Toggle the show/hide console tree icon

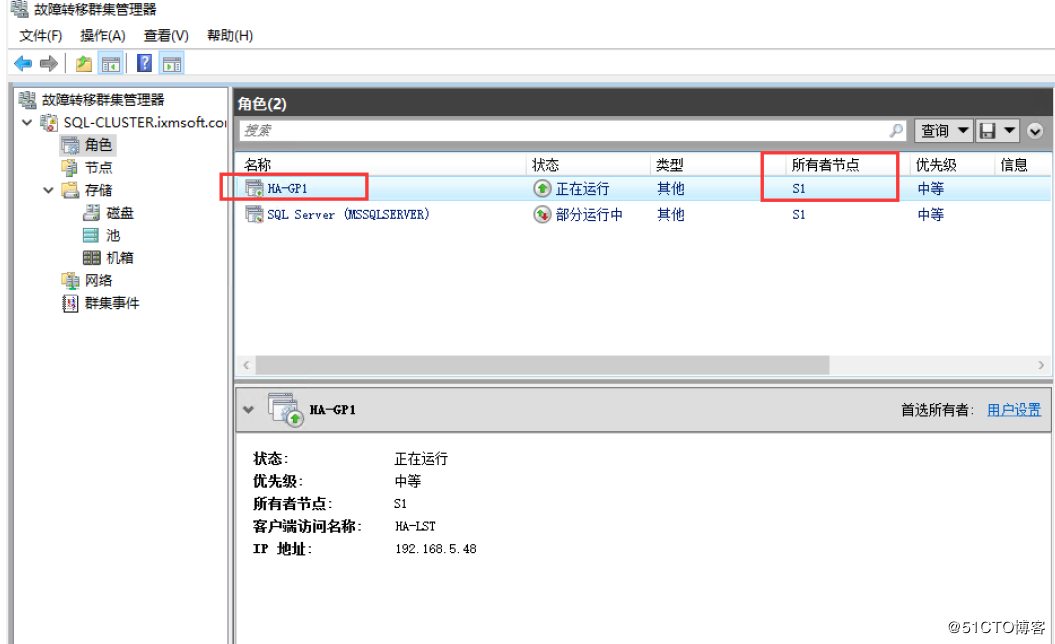(110, 64)
